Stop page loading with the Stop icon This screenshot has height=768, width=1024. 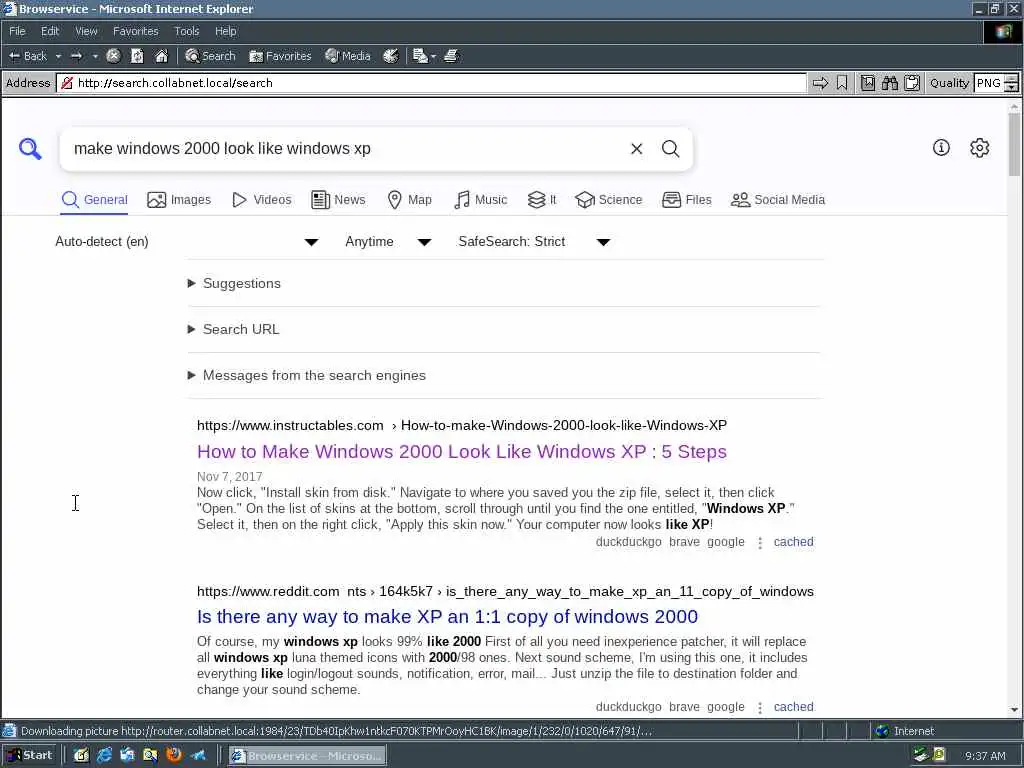coord(113,56)
